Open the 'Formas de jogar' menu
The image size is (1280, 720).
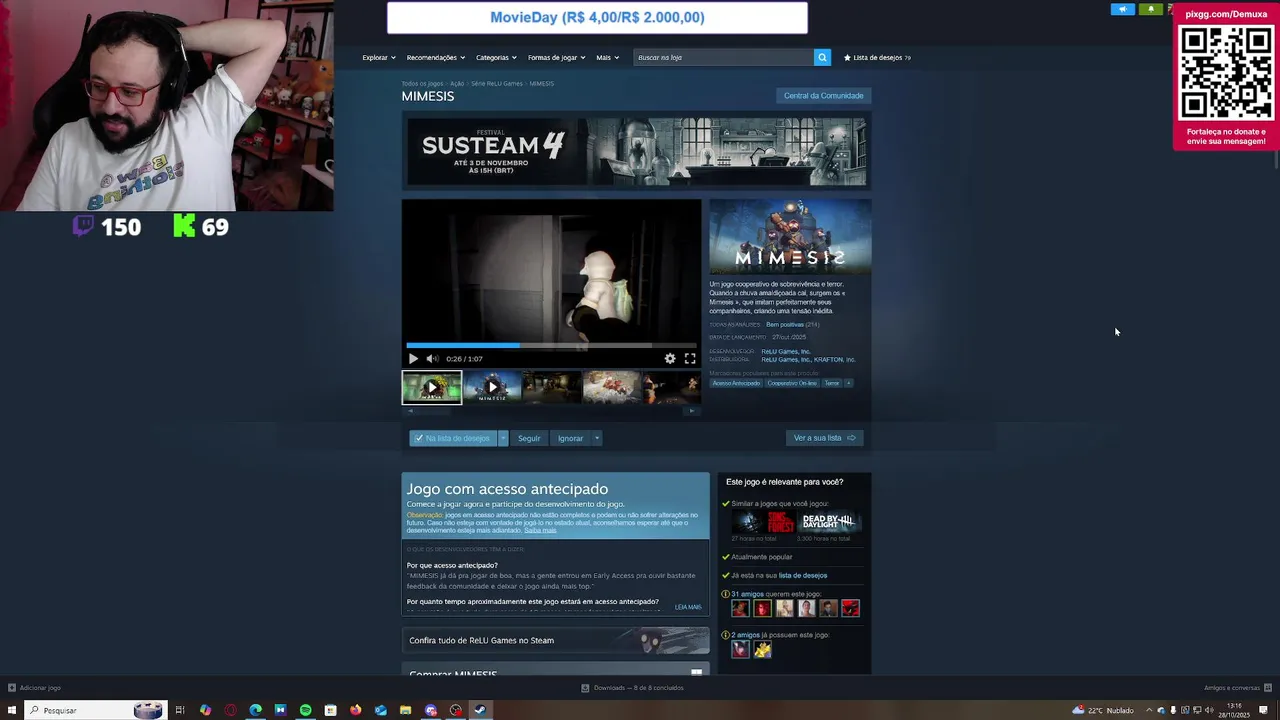pos(556,58)
